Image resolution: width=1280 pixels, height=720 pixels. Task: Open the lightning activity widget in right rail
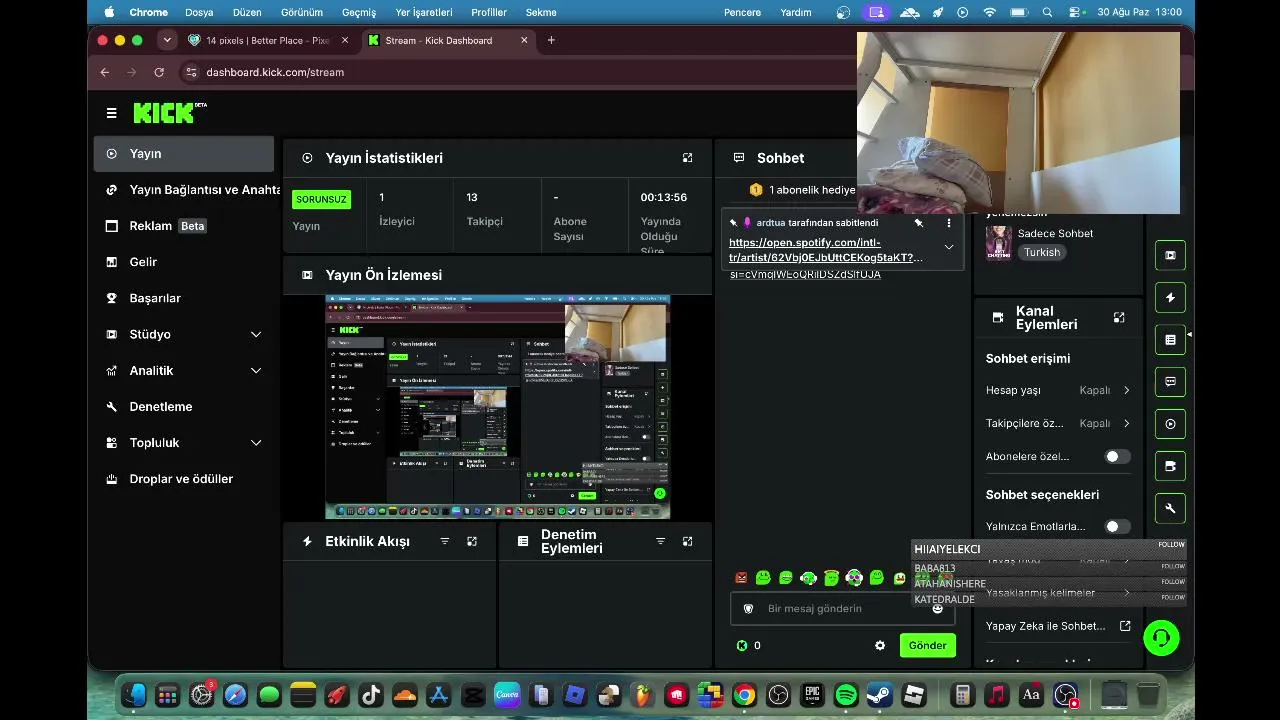tap(1170, 298)
